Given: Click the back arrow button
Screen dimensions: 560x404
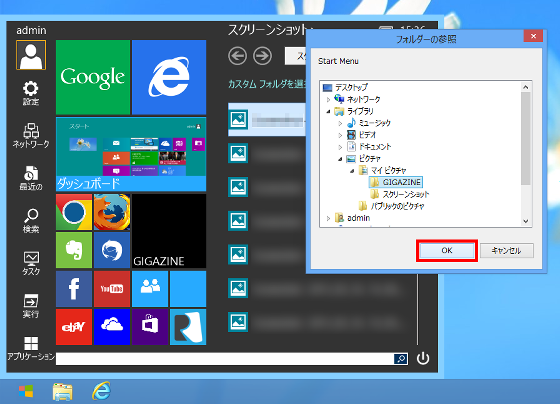Looking at the screenshot, I should tap(238, 56).
